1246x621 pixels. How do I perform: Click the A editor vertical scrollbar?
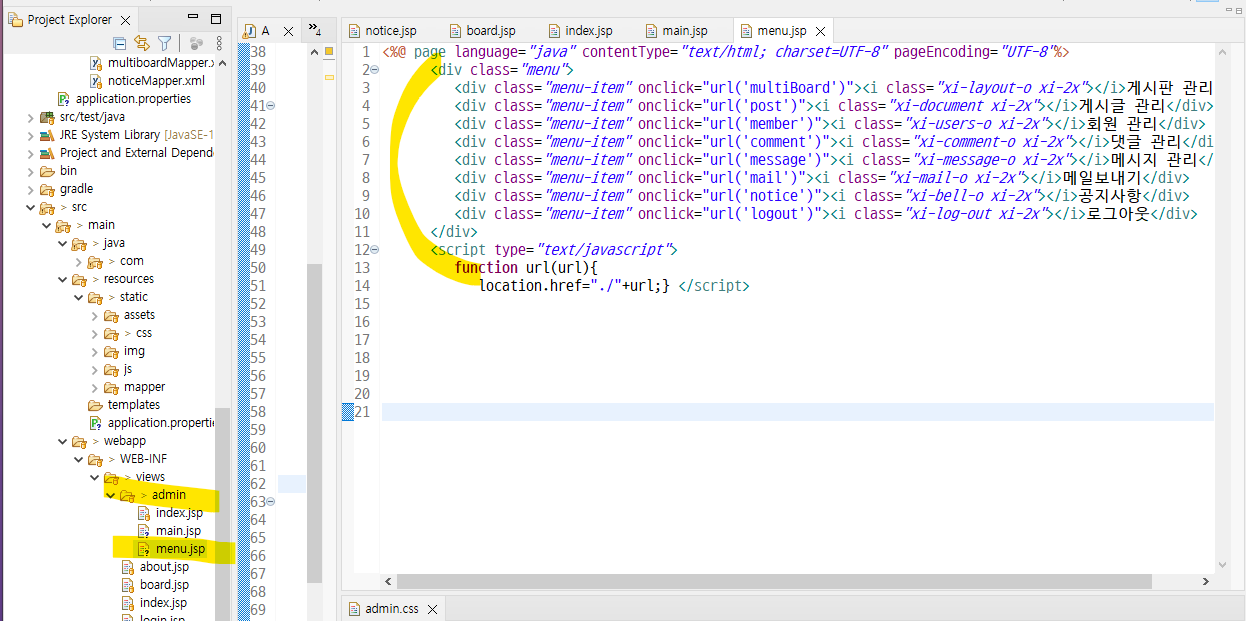tap(314, 423)
